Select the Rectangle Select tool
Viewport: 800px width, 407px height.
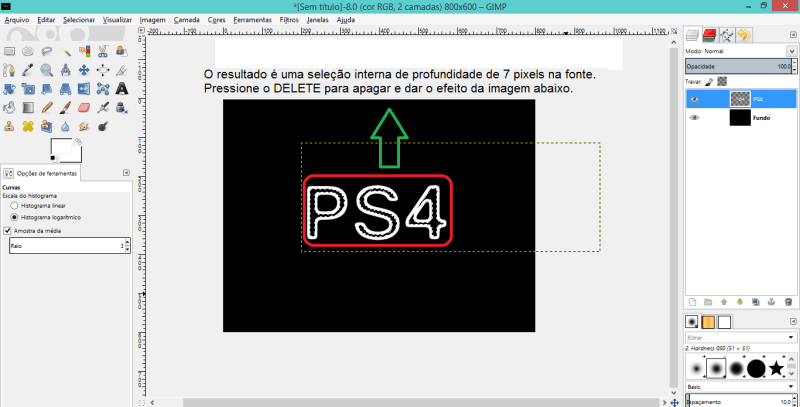tap(8, 50)
